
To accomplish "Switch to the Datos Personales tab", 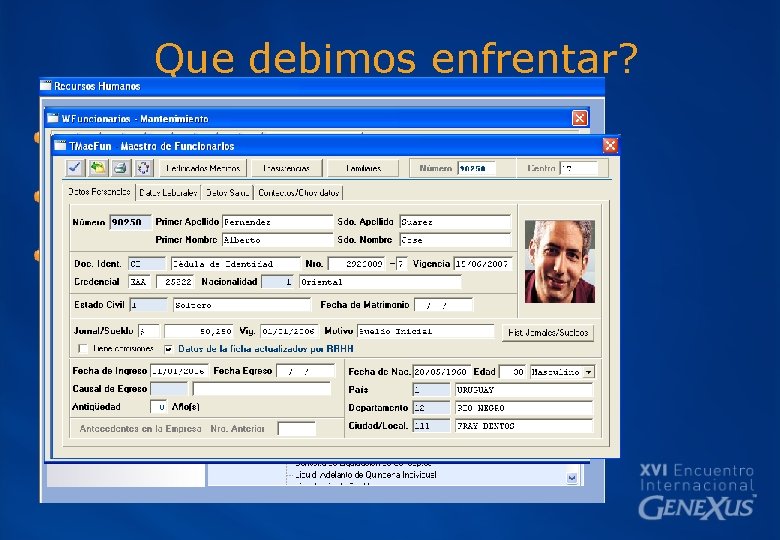I will tap(99, 192).
